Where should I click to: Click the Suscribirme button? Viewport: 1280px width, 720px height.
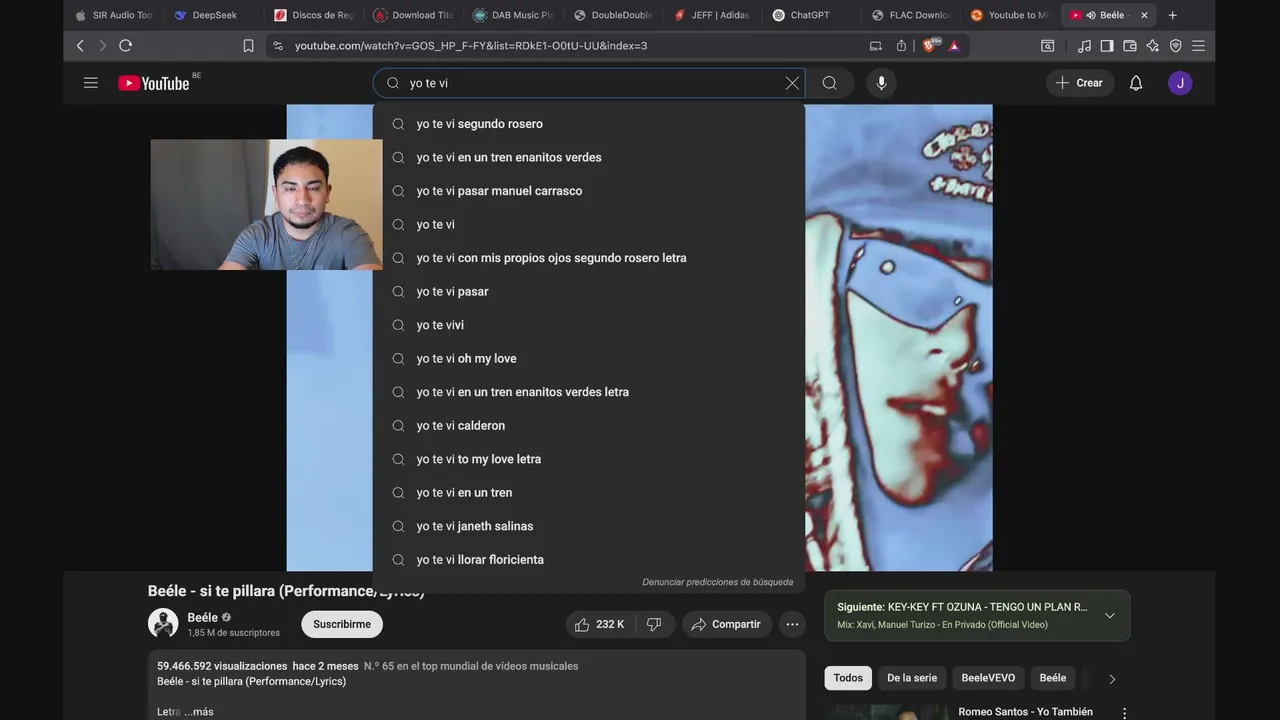pyautogui.click(x=342, y=624)
